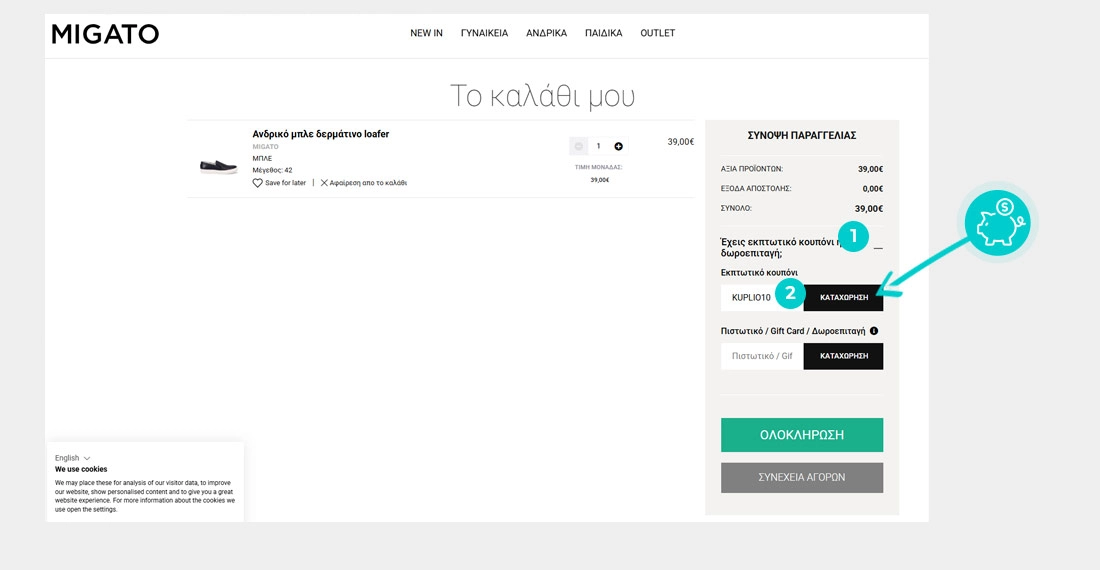Click the loafer product thumbnail
Viewport: 1100px width, 570px height.
pos(218,165)
